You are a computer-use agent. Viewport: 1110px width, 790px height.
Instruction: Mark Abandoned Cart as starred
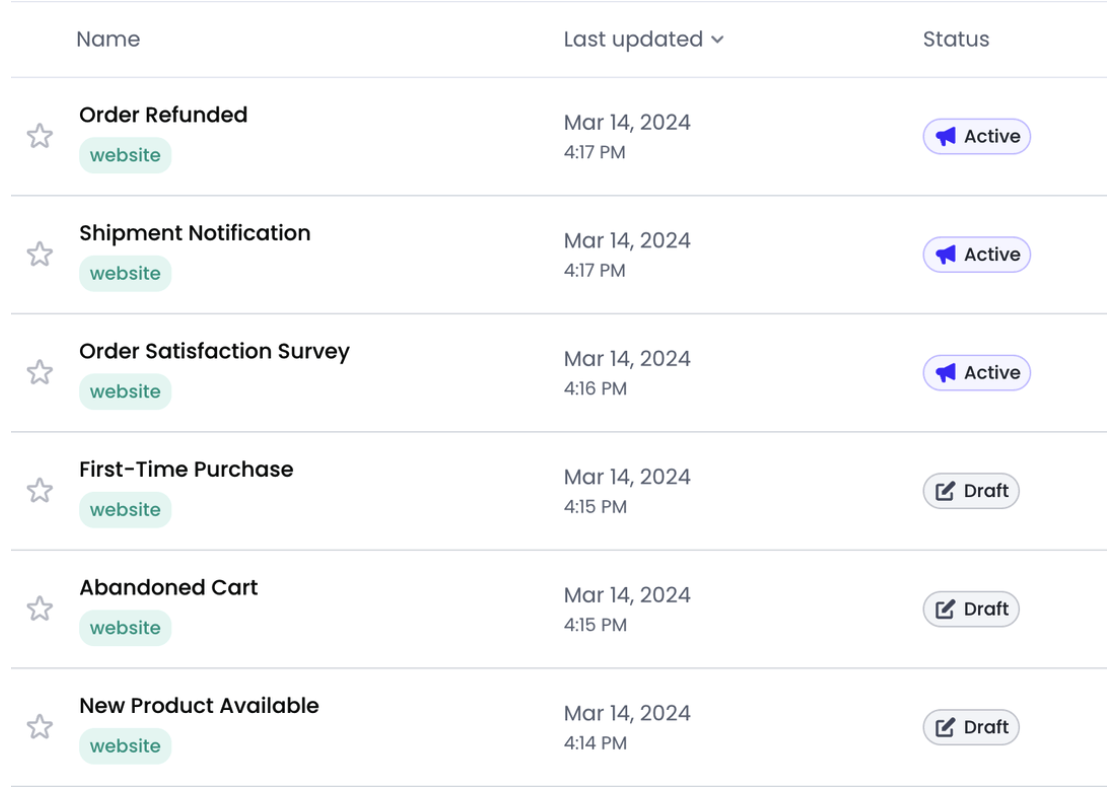tap(40, 608)
